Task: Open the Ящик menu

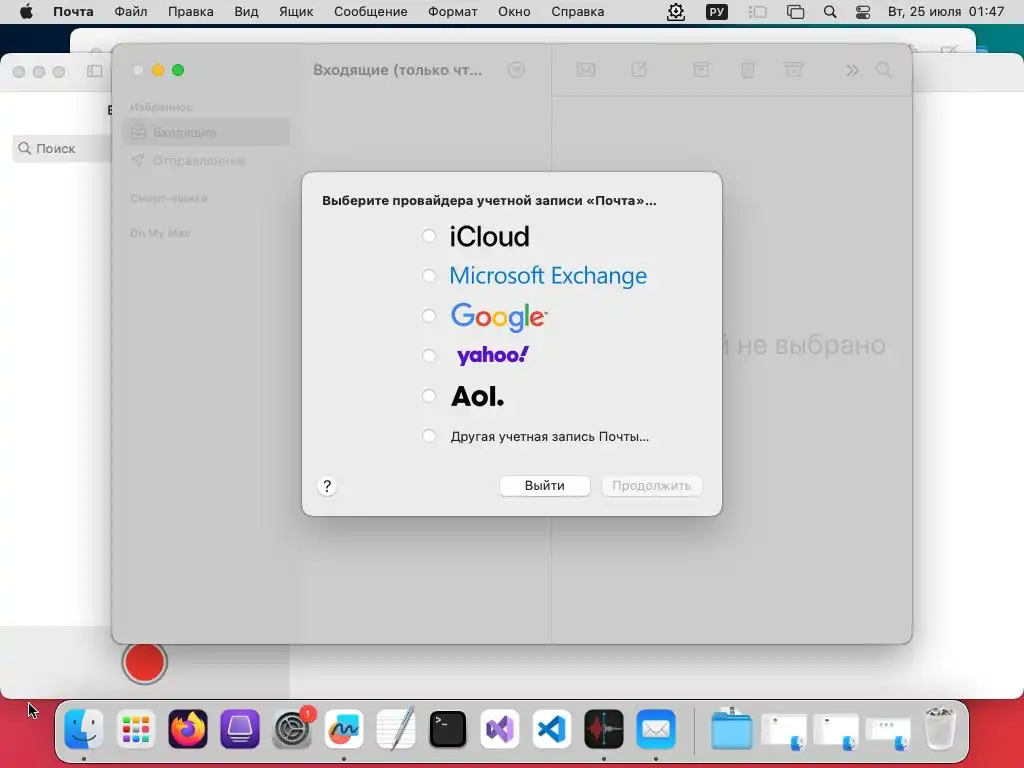Action: (x=296, y=12)
